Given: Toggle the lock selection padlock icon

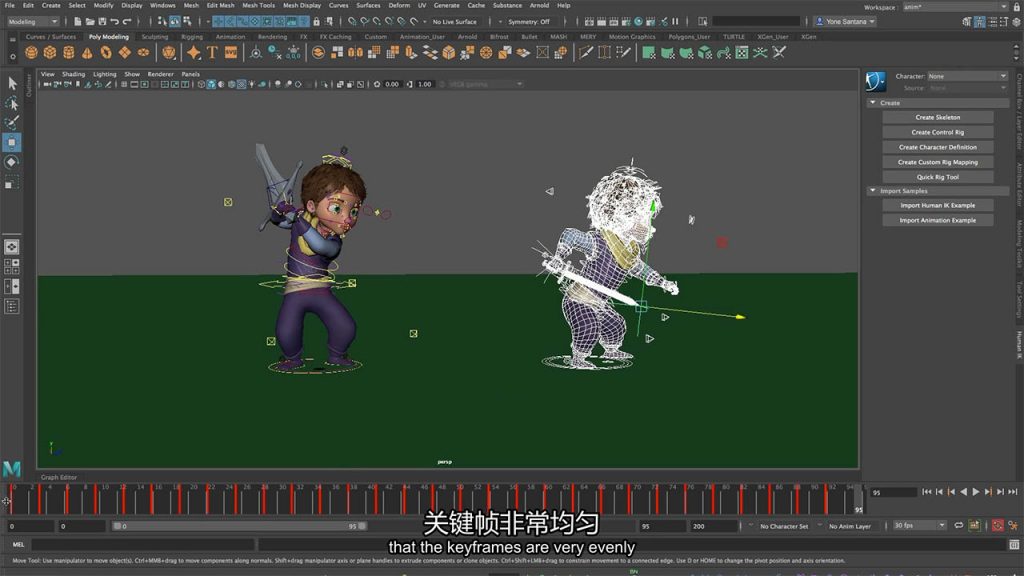Looking at the screenshot, I should [x=317, y=22].
